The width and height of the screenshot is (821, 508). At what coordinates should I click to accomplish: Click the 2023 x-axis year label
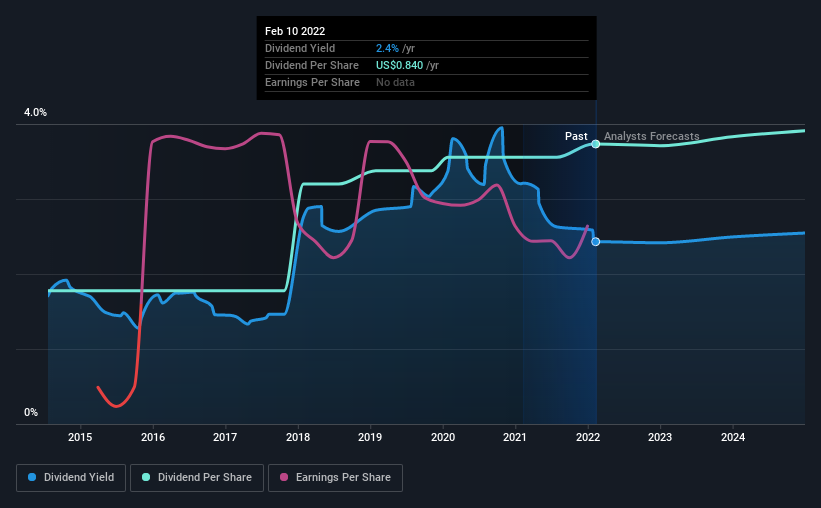tap(660, 437)
